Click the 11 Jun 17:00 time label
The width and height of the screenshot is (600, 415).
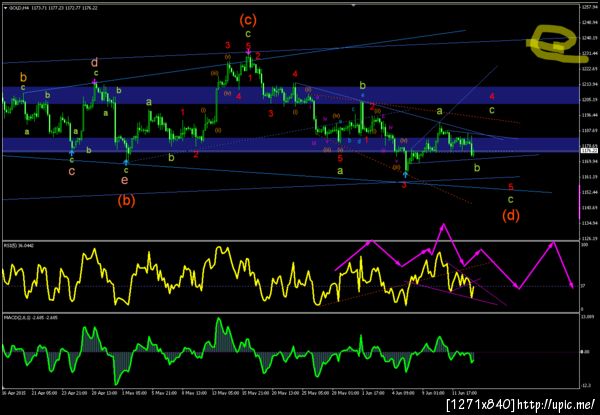(x=463, y=392)
